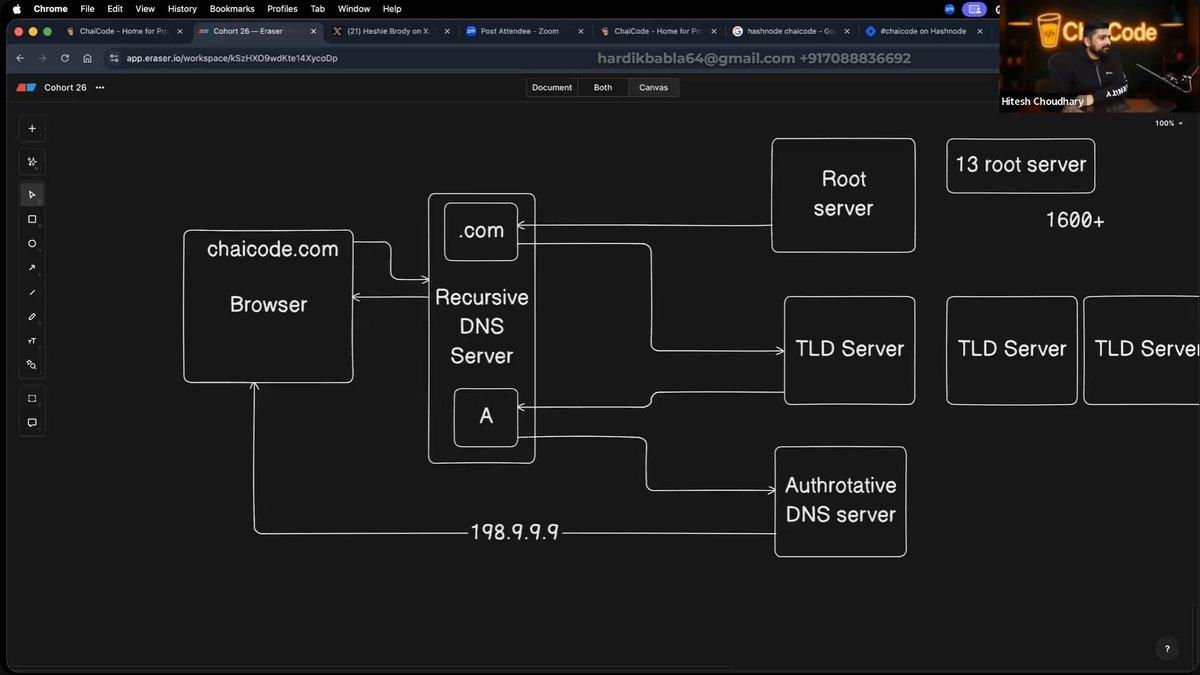This screenshot has height=675, width=1200.
Task: Switch to Canvas view
Action: coord(654,88)
